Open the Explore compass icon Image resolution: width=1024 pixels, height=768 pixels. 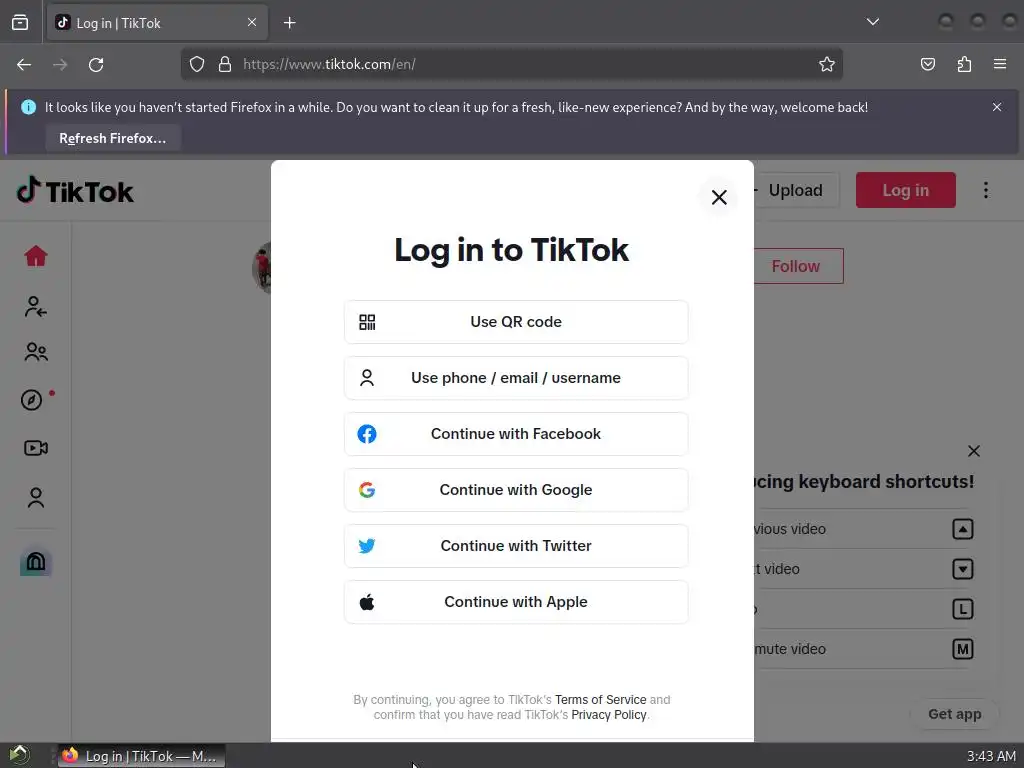[x=31, y=400]
